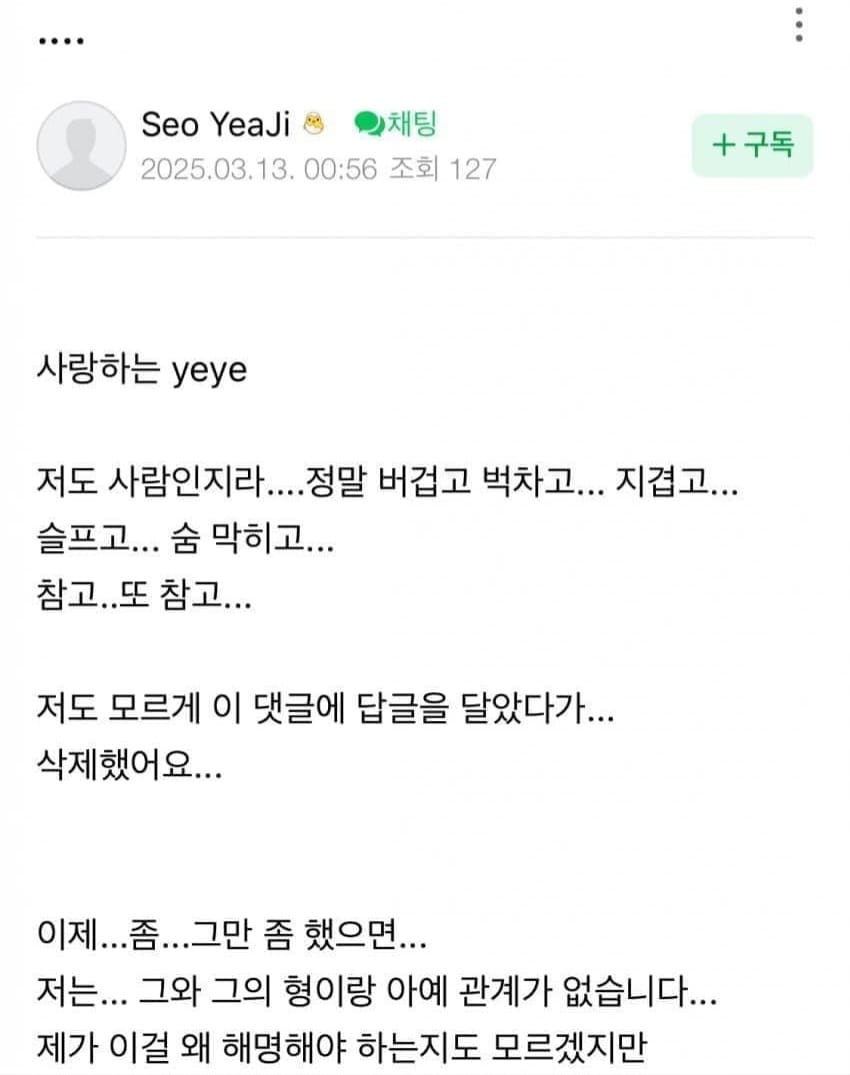Click the line 이제...좀...그만 좀 했으면...
Screen dimensions: 850x1075
(232, 935)
